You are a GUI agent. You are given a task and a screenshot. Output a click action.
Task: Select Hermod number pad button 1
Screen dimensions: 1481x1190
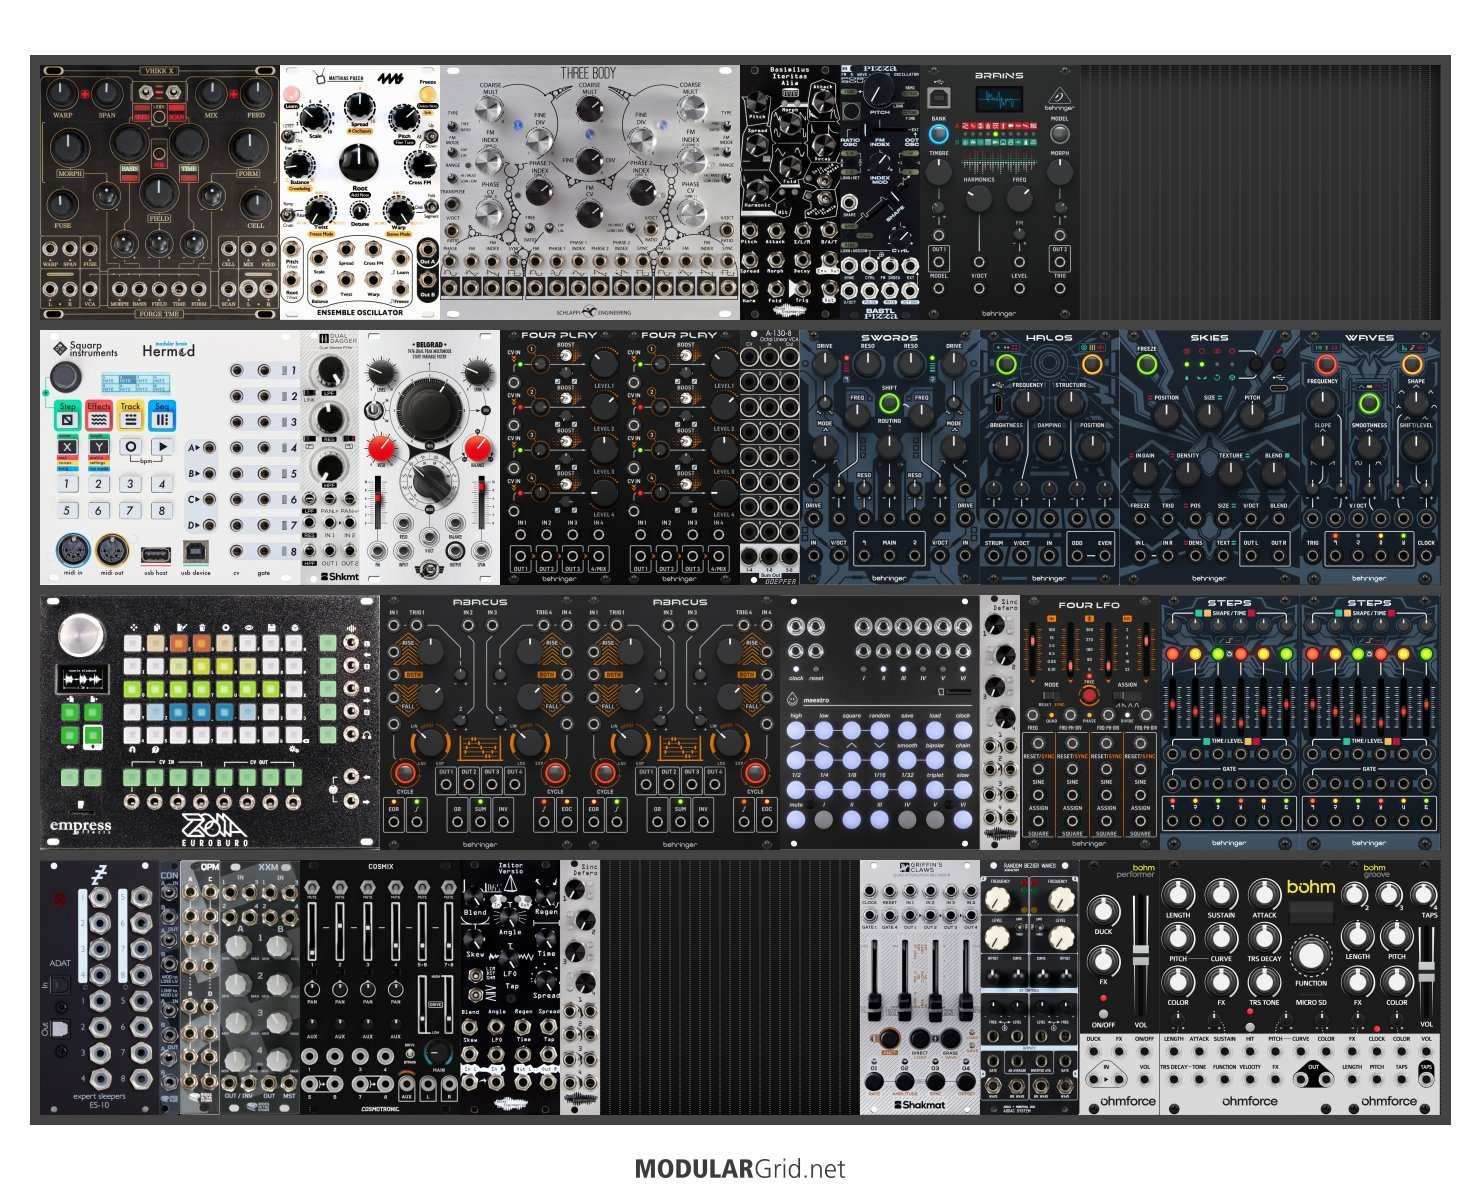(x=67, y=484)
